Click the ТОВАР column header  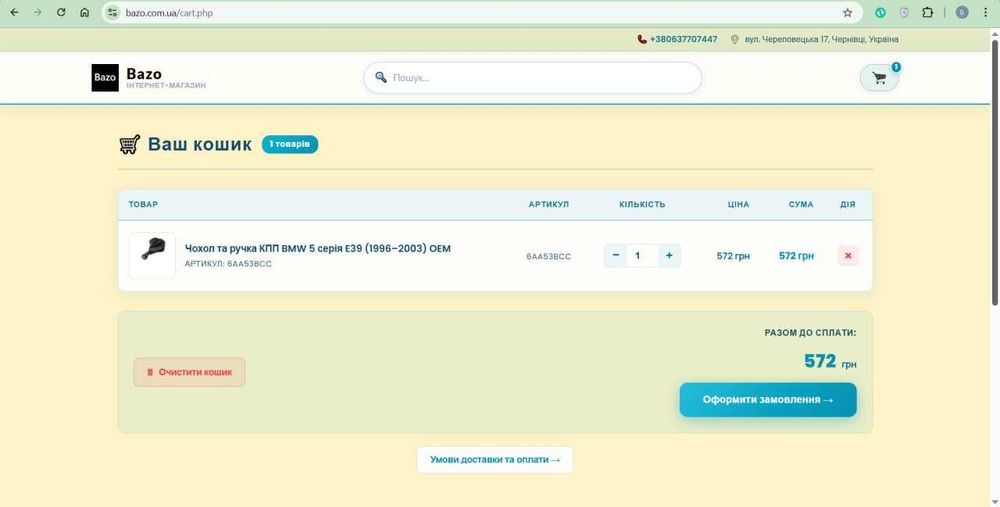tap(143, 205)
